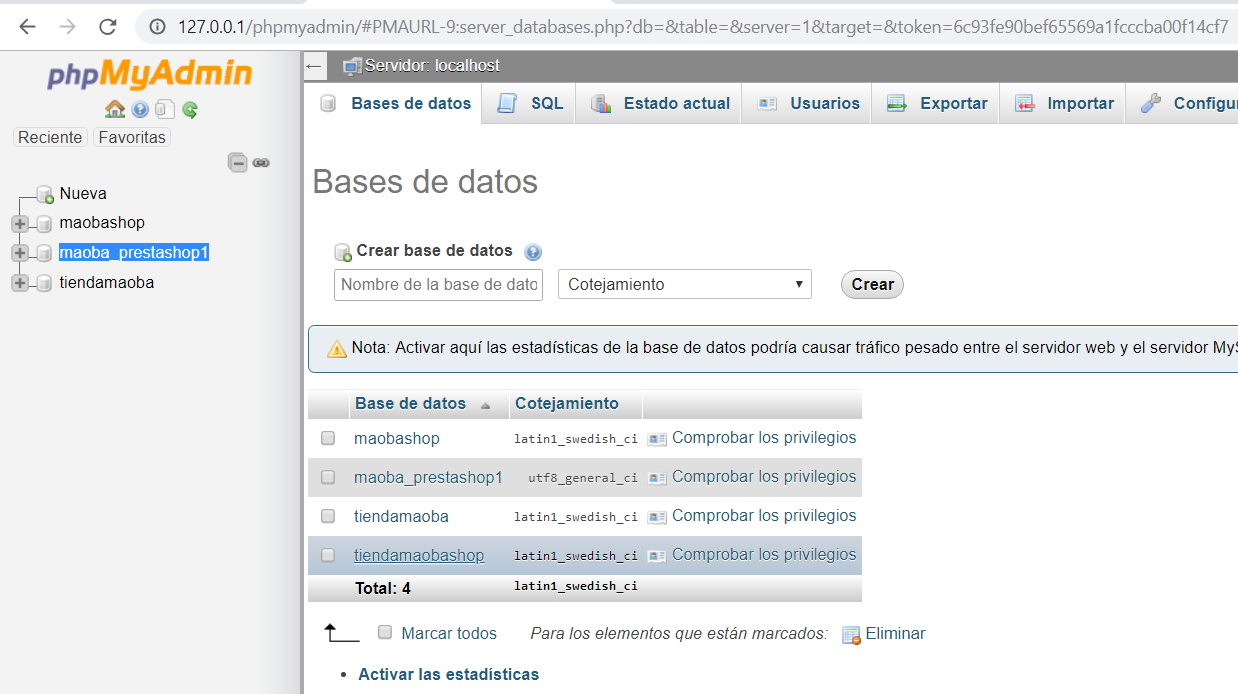This screenshot has width=1238, height=694.
Task: Click the help icon beside Crear base de datos
Action: [533, 252]
